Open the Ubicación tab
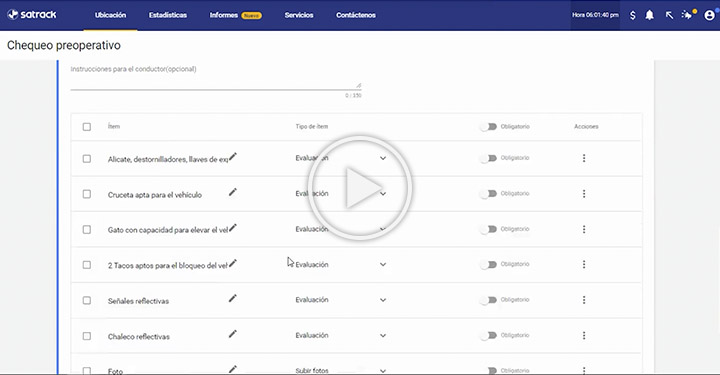The image size is (720, 375). click(x=110, y=15)
